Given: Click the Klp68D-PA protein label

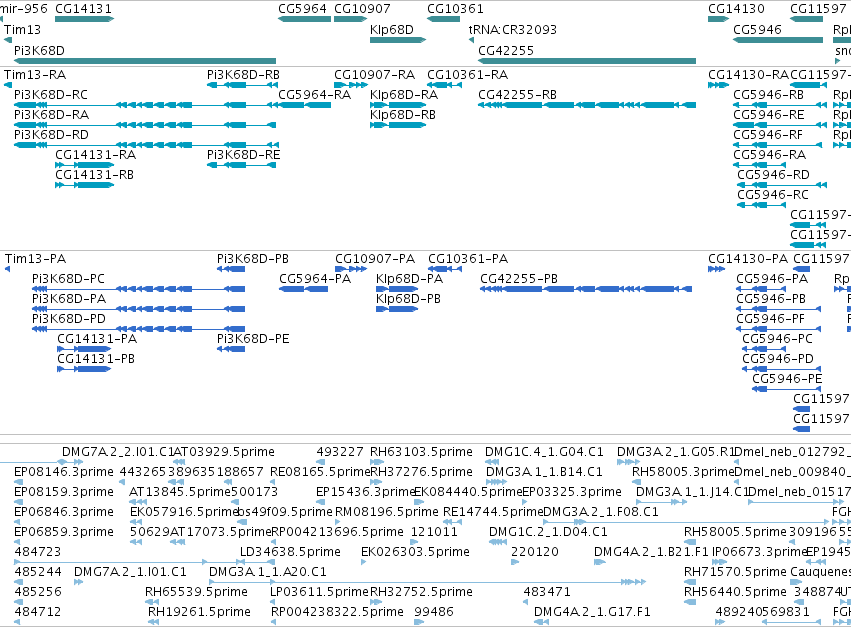Looking at the screenshot, I should pos(410,279).
